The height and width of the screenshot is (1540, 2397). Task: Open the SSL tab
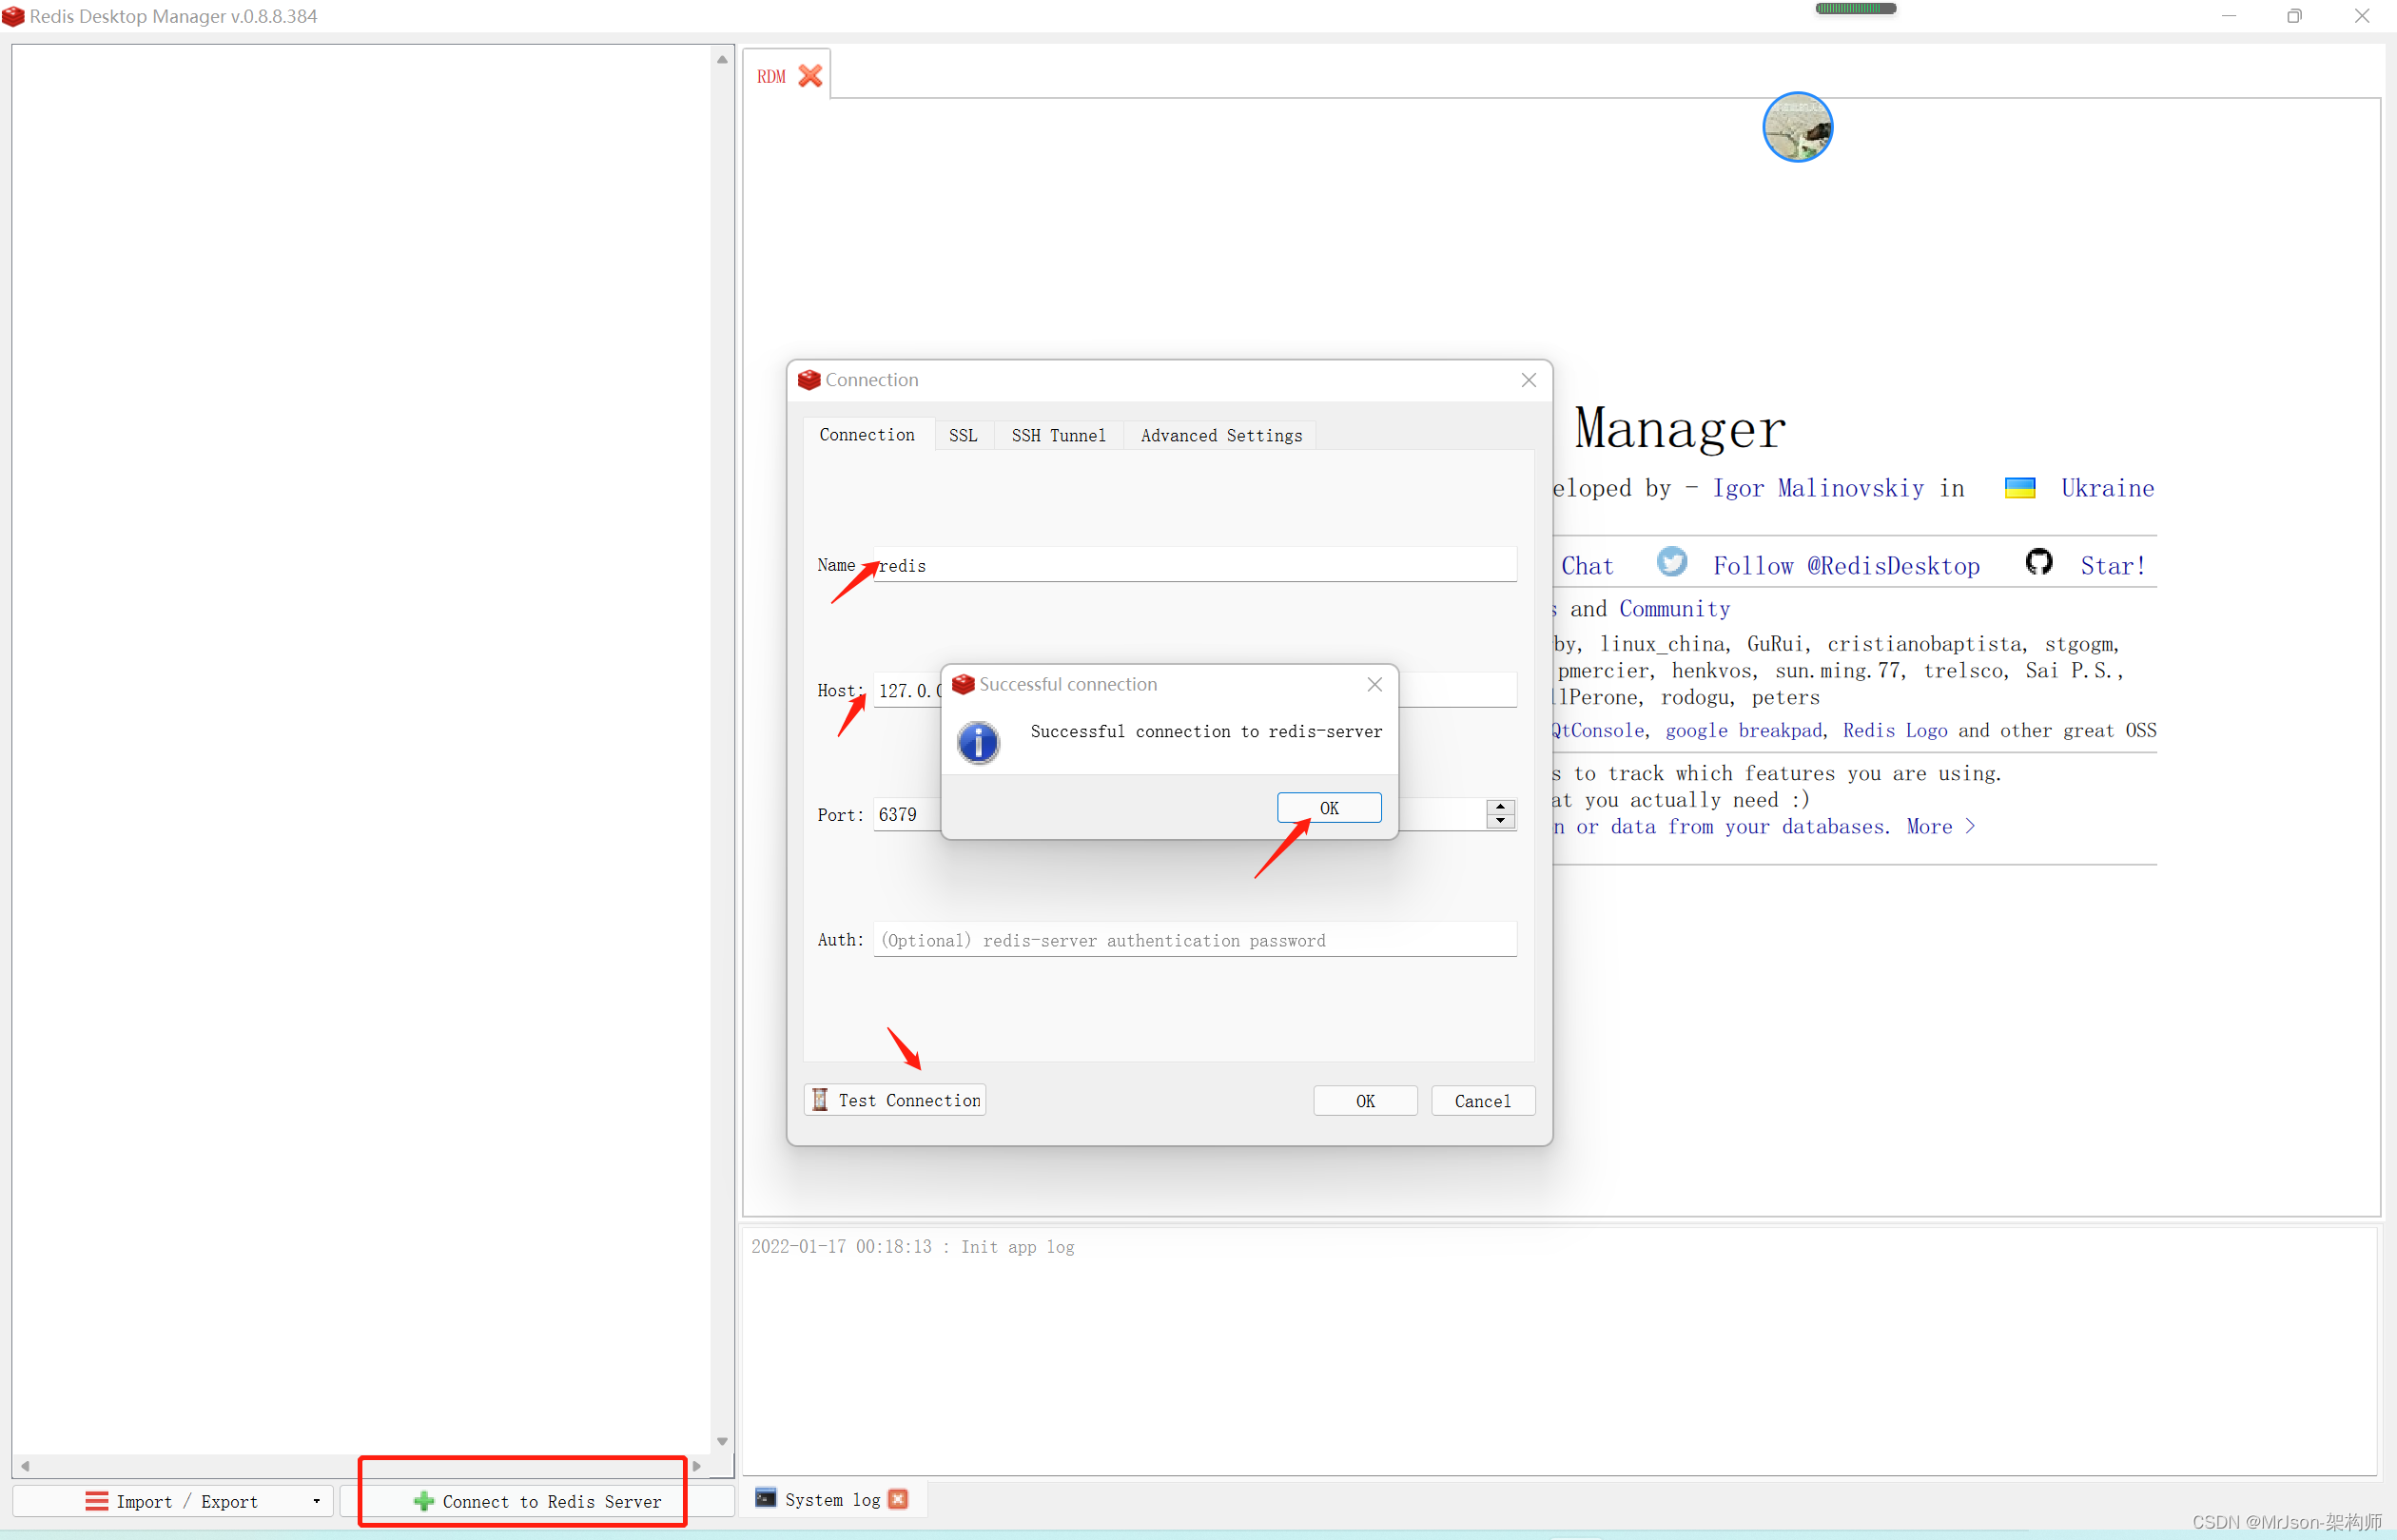(x=963, y=435)
